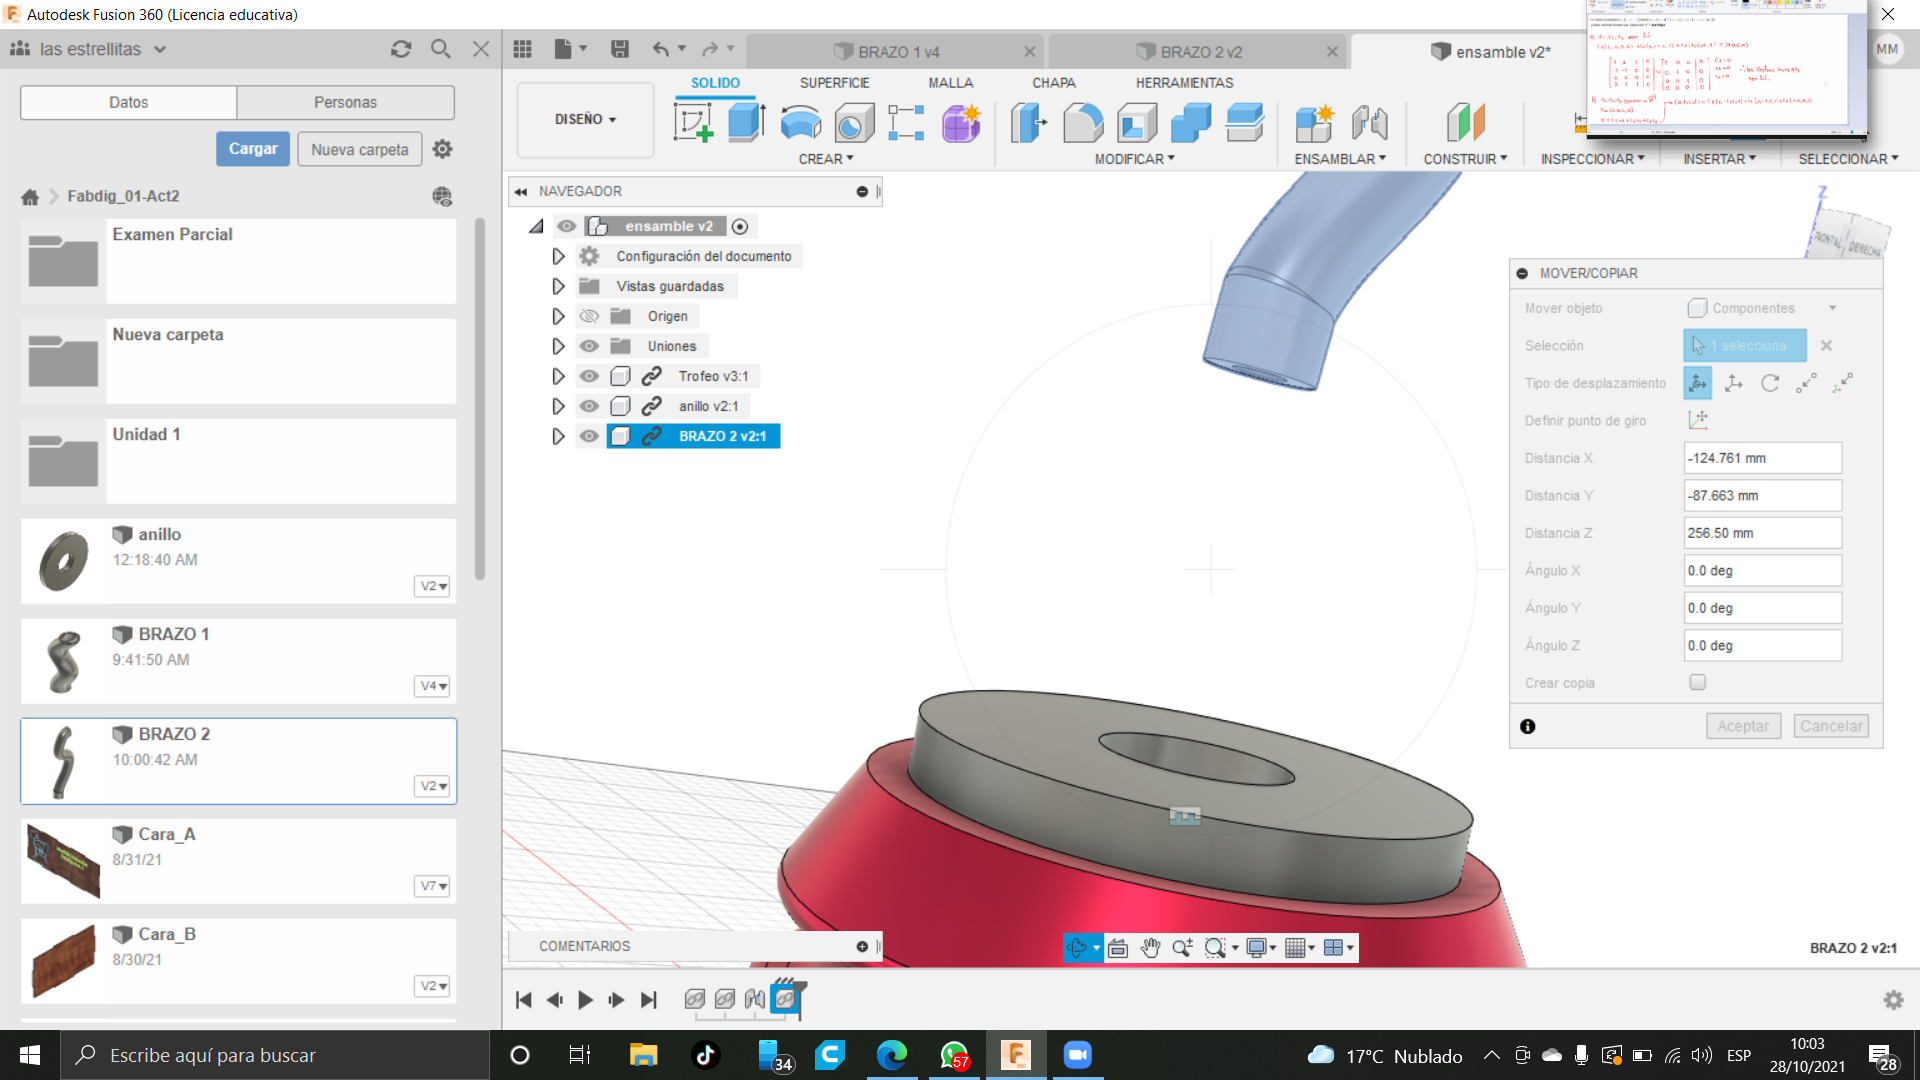Open version dropdown for BRAZO 1
Viewport: 1920px width, 1080px height.
433,686
